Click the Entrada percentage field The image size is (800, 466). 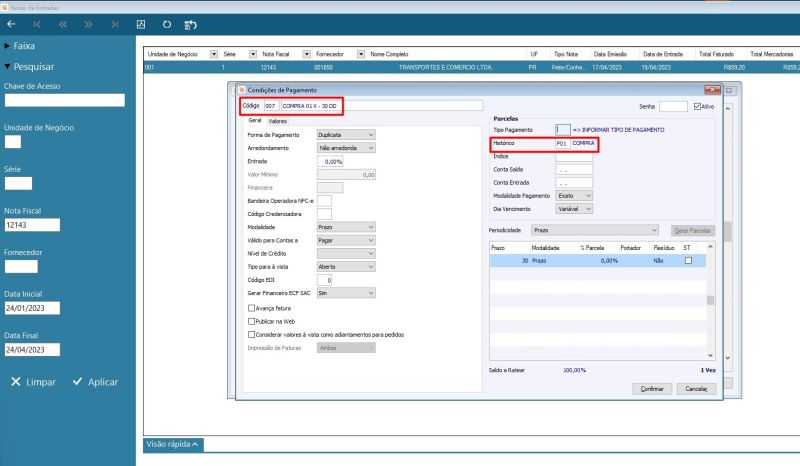click(x=330, y=161)
